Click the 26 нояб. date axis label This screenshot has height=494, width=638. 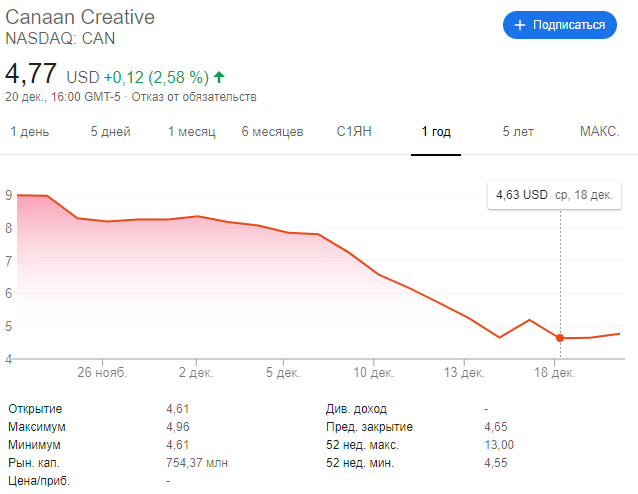102,373
